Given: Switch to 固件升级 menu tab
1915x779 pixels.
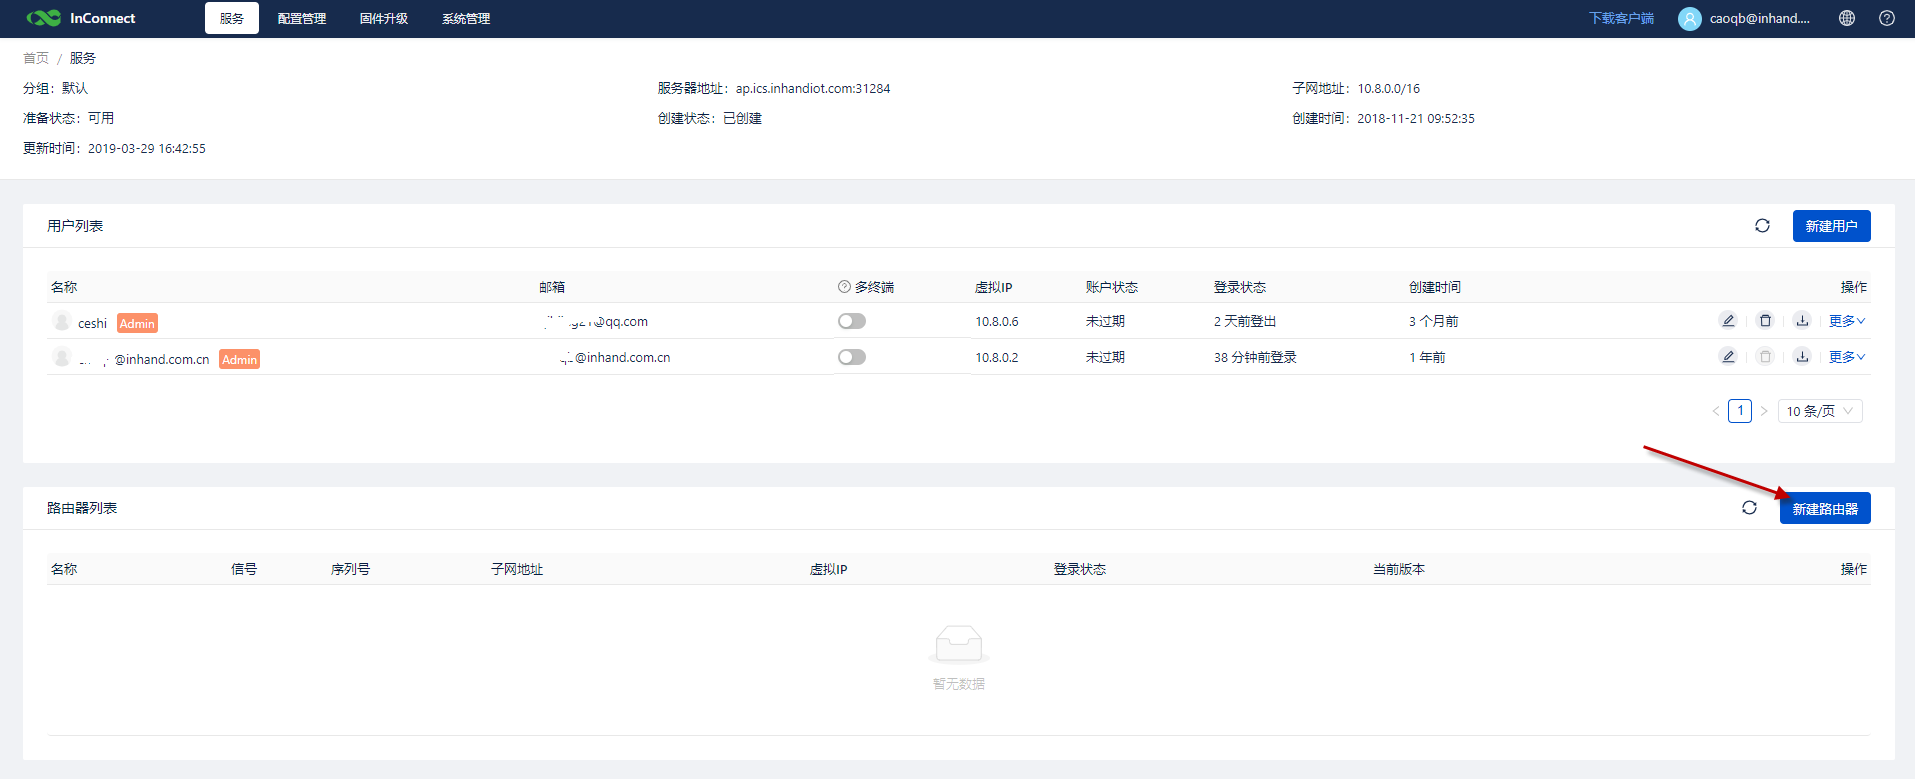Looking at the screenshot, I should click(384, 18).
